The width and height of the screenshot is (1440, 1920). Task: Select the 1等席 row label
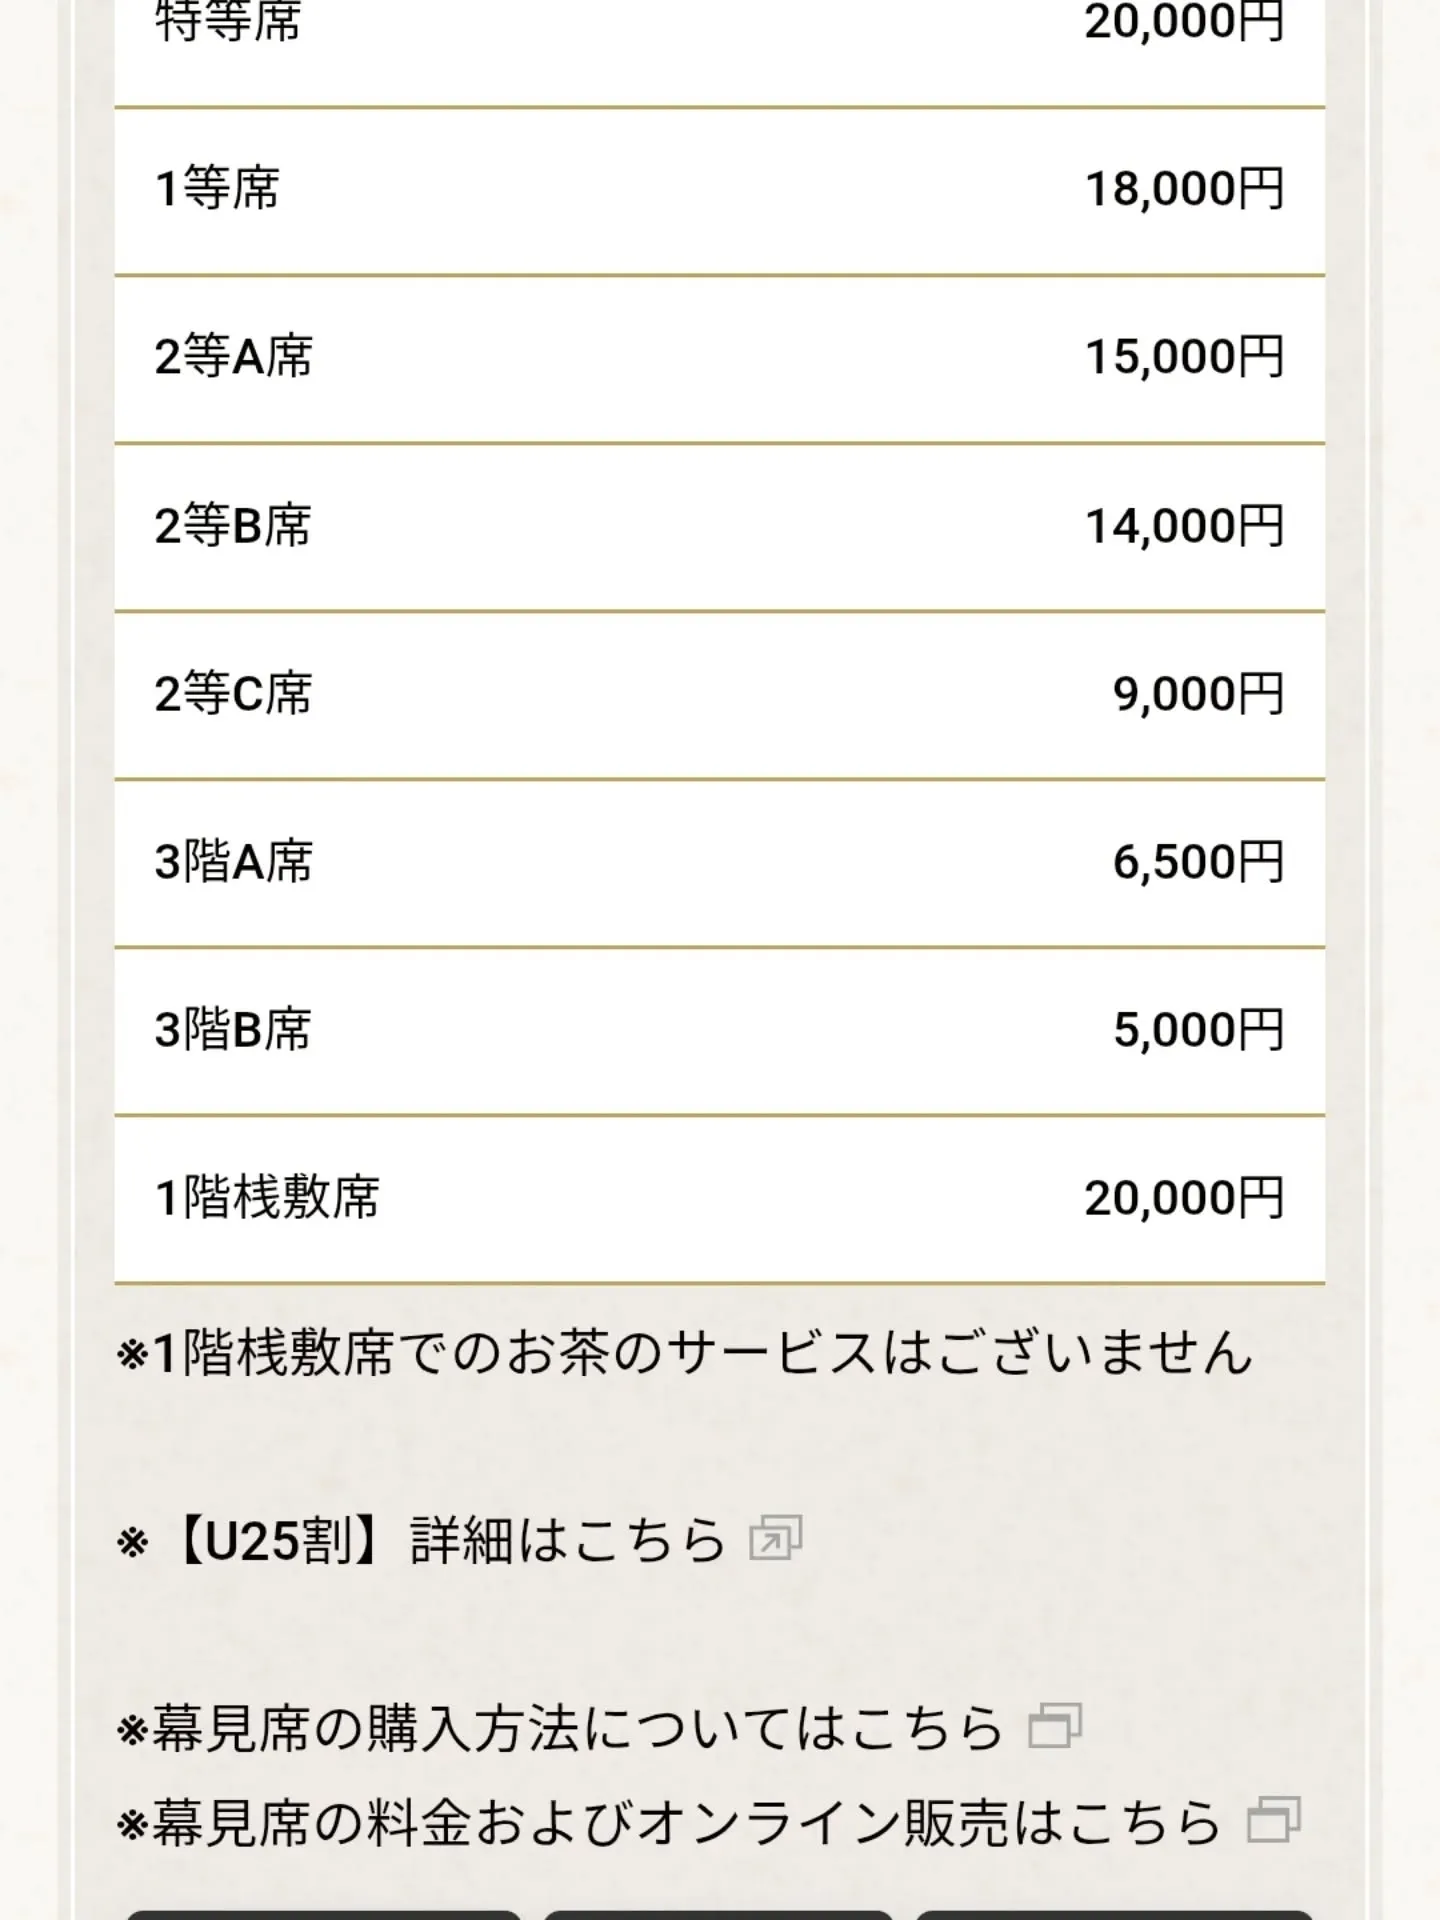[x=217, y=189]
